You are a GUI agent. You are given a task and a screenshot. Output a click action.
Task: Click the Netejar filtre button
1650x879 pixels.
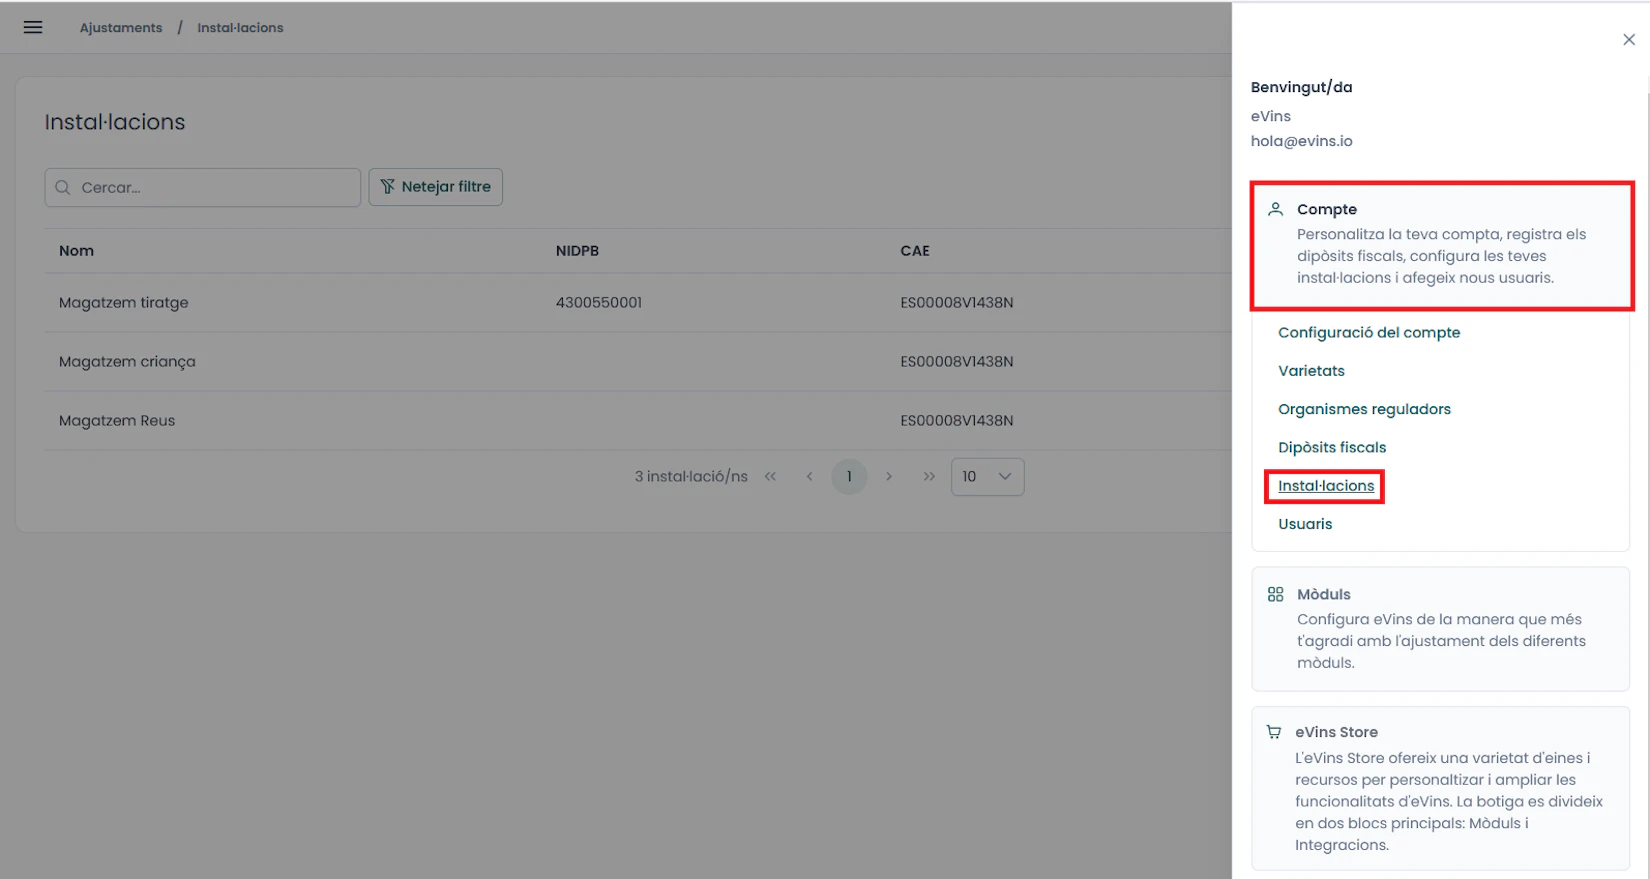coord(435,187)
